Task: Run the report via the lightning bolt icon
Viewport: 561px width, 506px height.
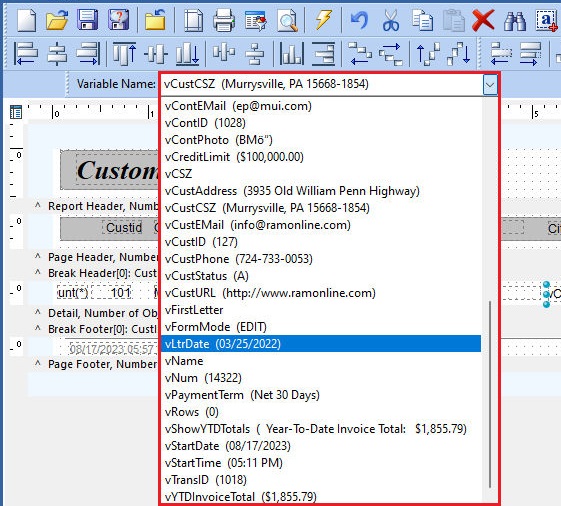Action: pyautogui.click(x=323, y=20)
